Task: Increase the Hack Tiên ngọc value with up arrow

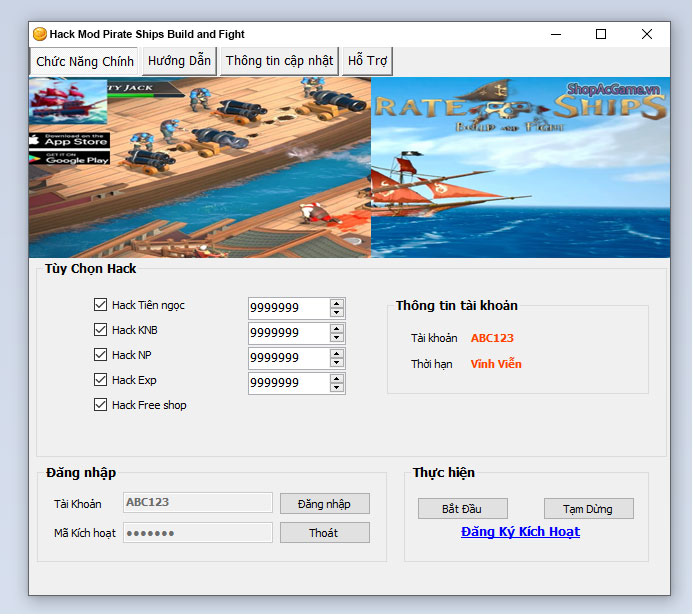Action: 337,304
